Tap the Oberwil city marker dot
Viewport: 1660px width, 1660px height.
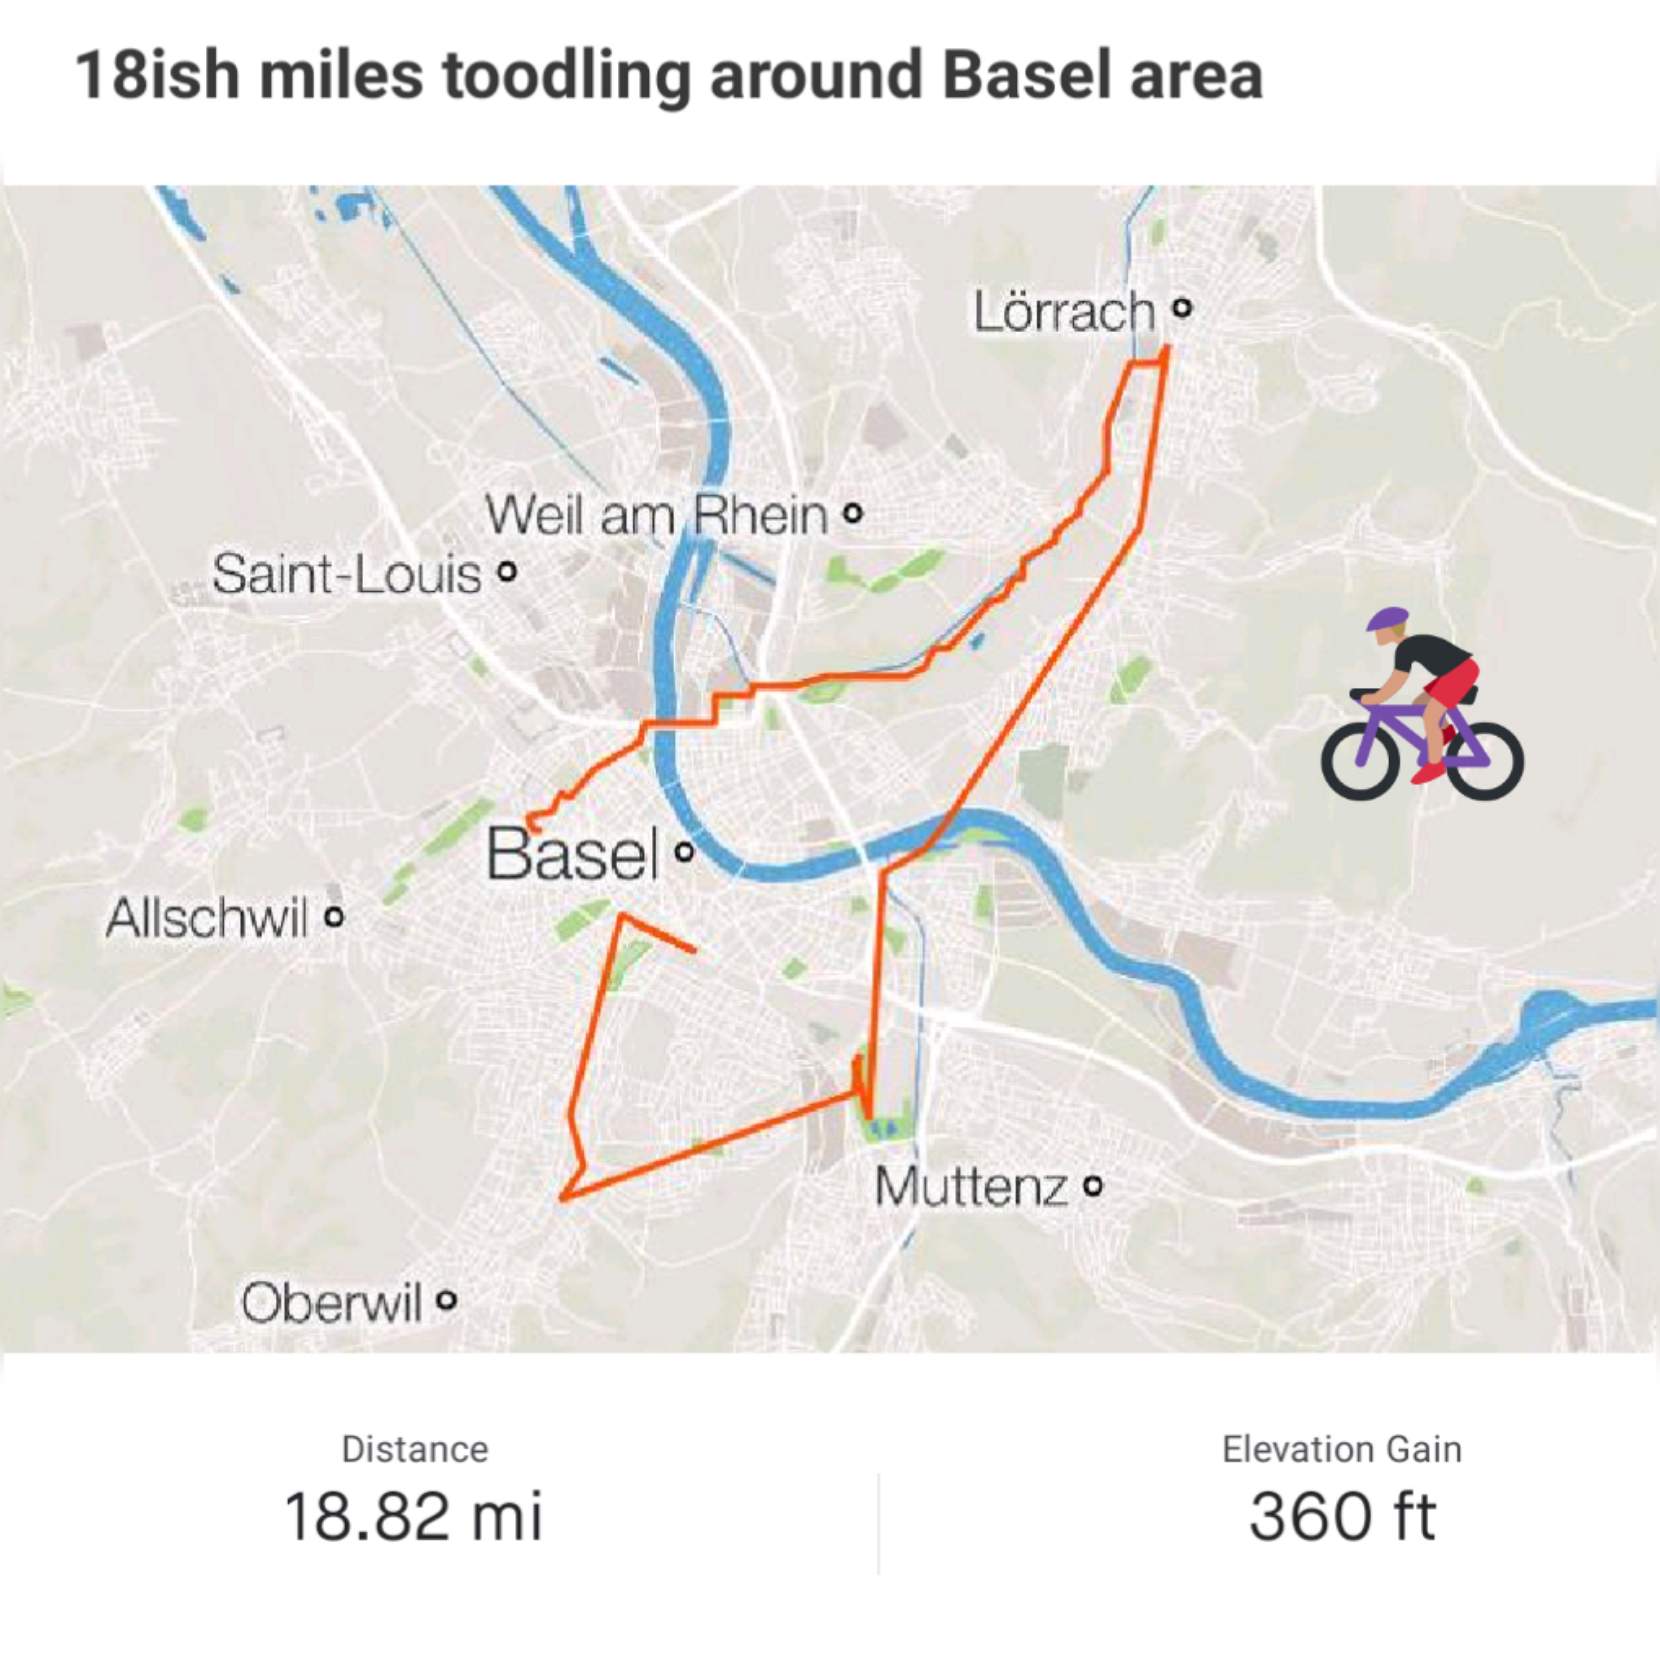click(x=447, y=1301)
